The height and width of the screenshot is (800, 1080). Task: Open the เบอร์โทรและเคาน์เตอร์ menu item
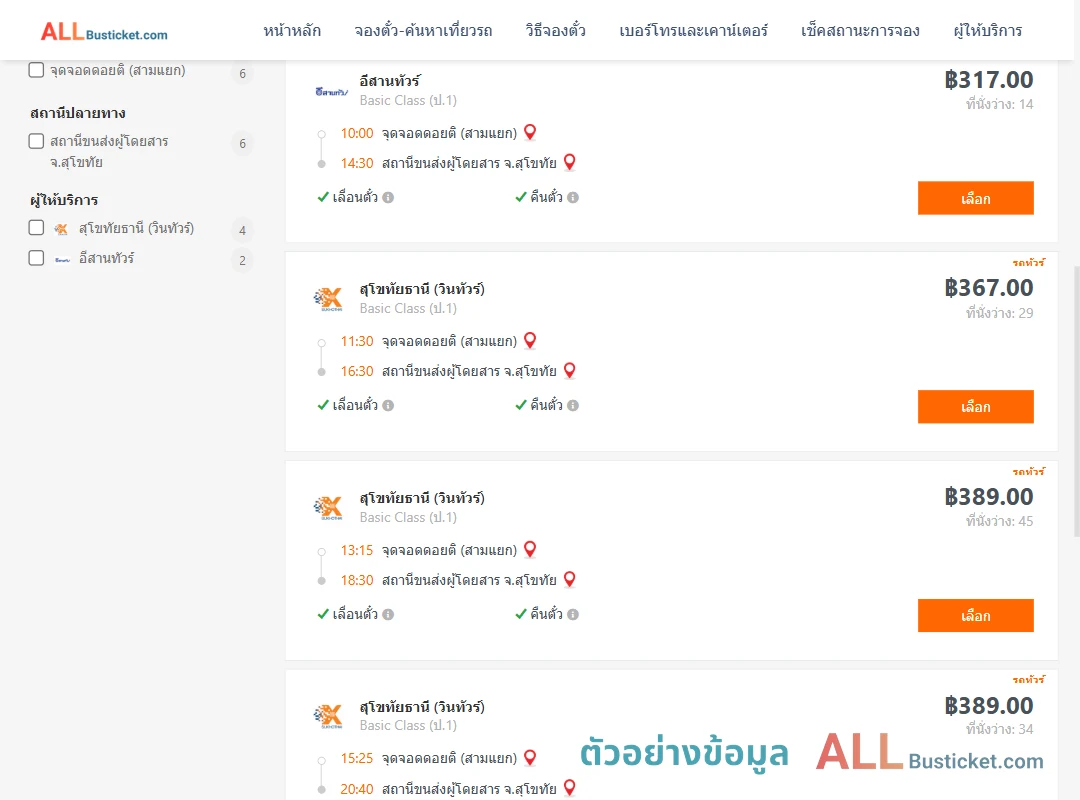click(693, 31)
